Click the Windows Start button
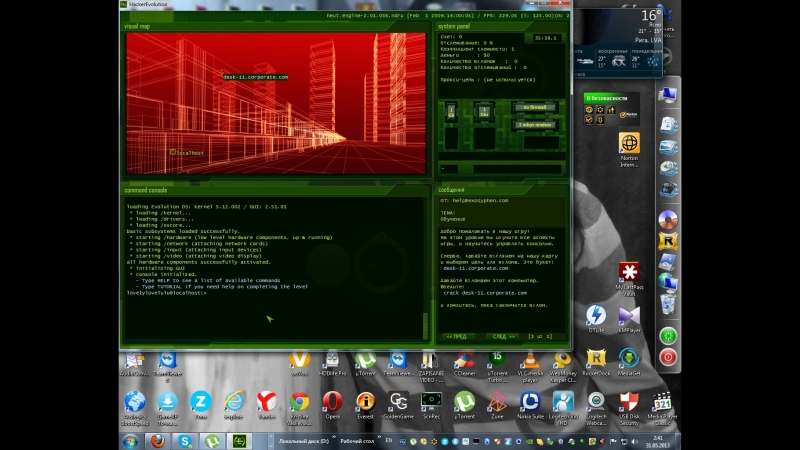Screen dimensions: 800x450 pyautogui.click(x=130, y=440)
